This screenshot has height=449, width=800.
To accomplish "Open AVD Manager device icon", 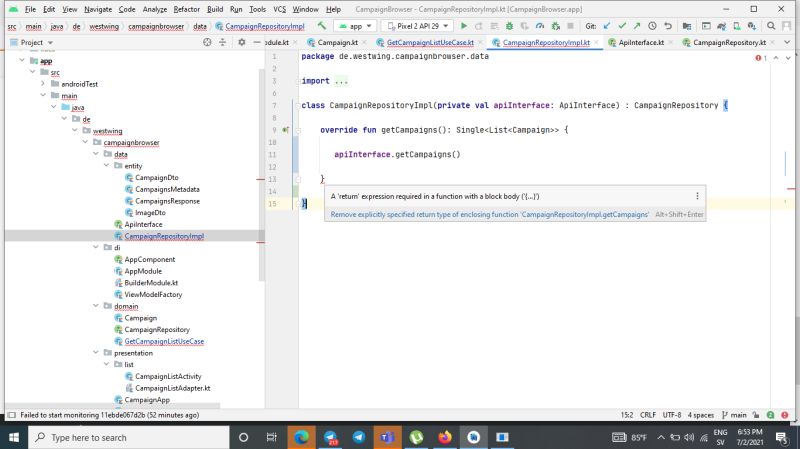I will click(x=737, y=26).
